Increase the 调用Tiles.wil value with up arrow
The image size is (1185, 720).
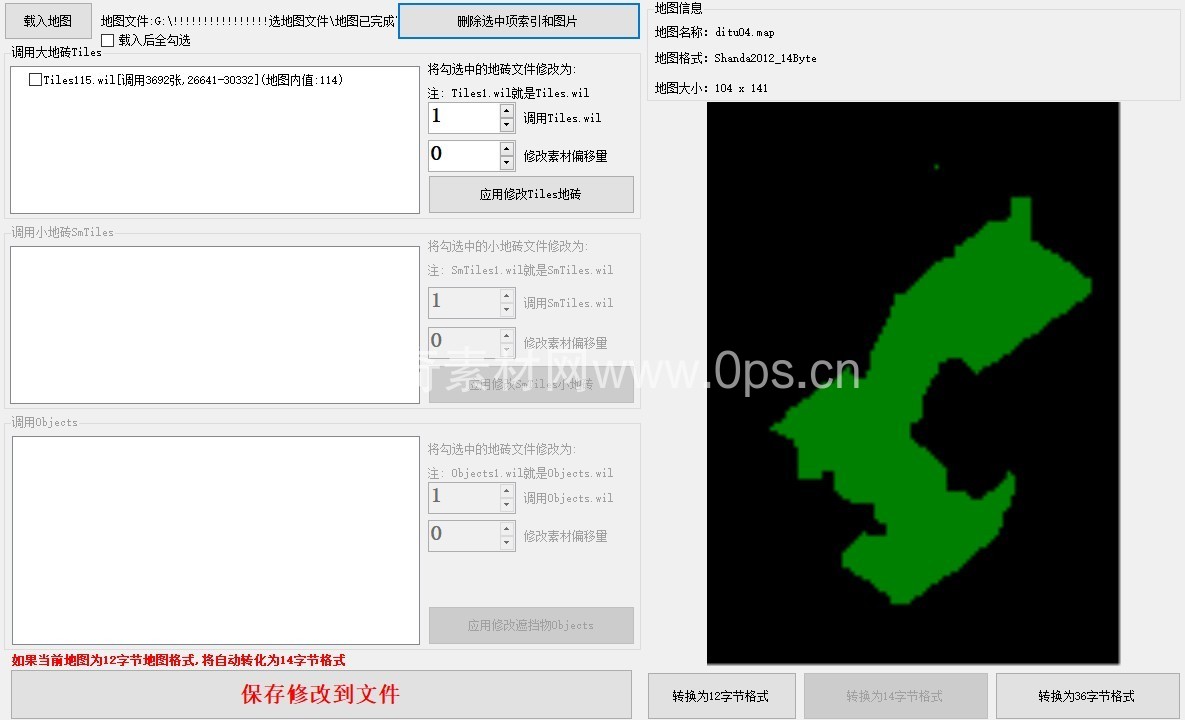pyautogui.click(x=507, y=111)
